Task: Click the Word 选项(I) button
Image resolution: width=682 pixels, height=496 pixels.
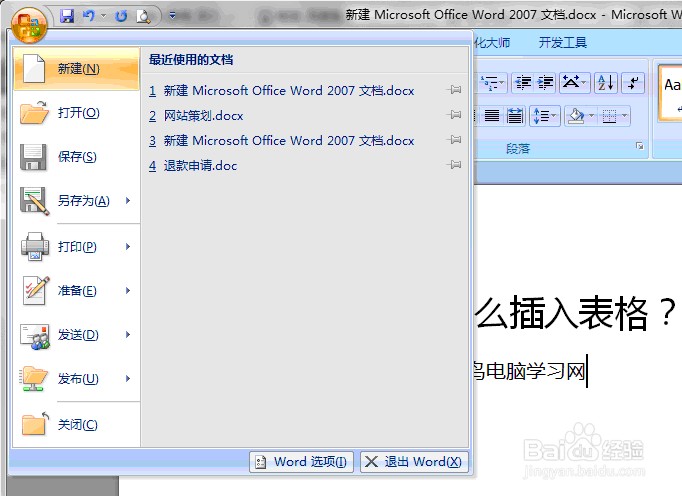Action: (301, 462)
